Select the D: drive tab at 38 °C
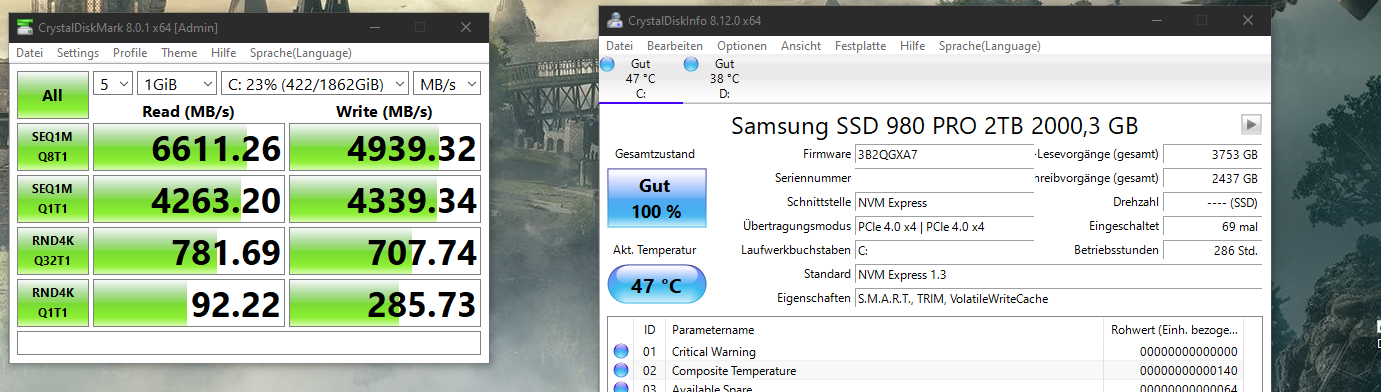The width and height of the screenshot is (1389, 392). pyautogui.click(x=724, y=79)
